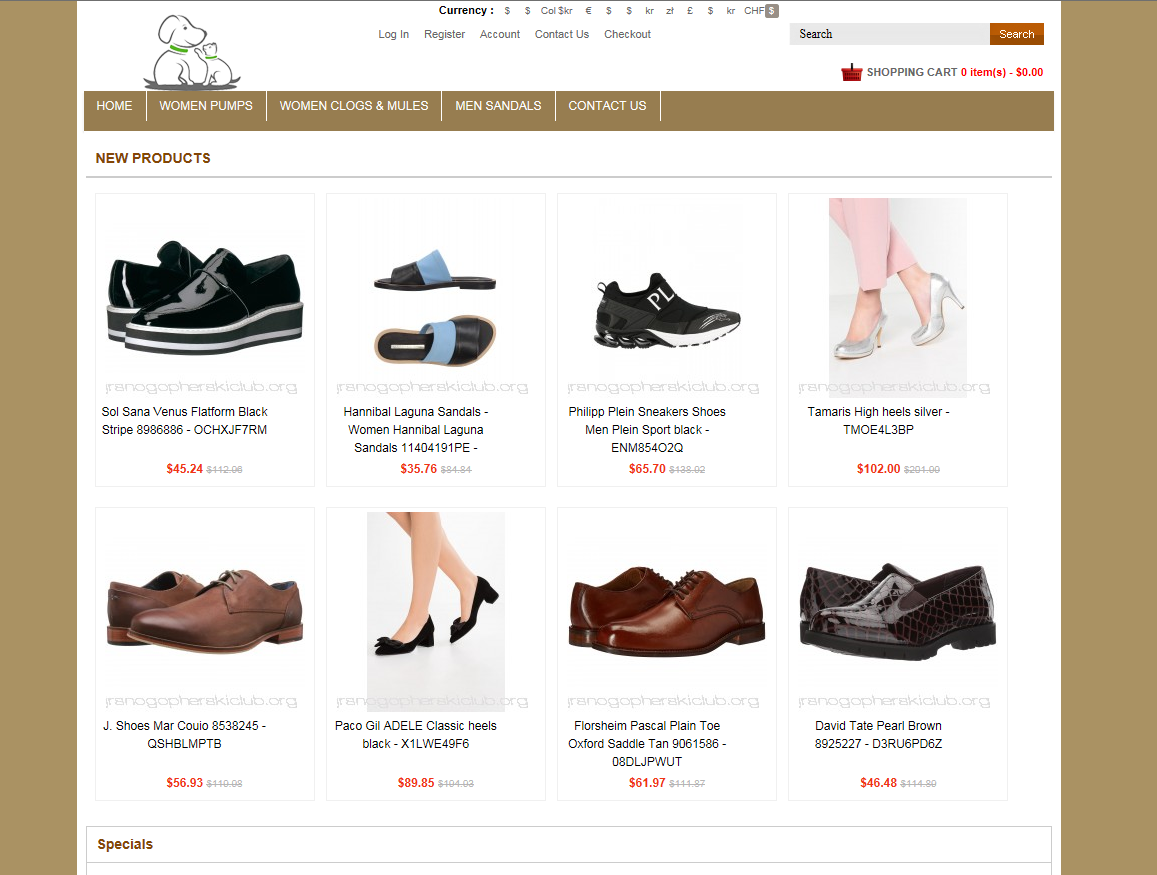Open the J. Shoes Mar Couio 8538245 title
This screenshot has height=875, width=1157.
(184, 735)
